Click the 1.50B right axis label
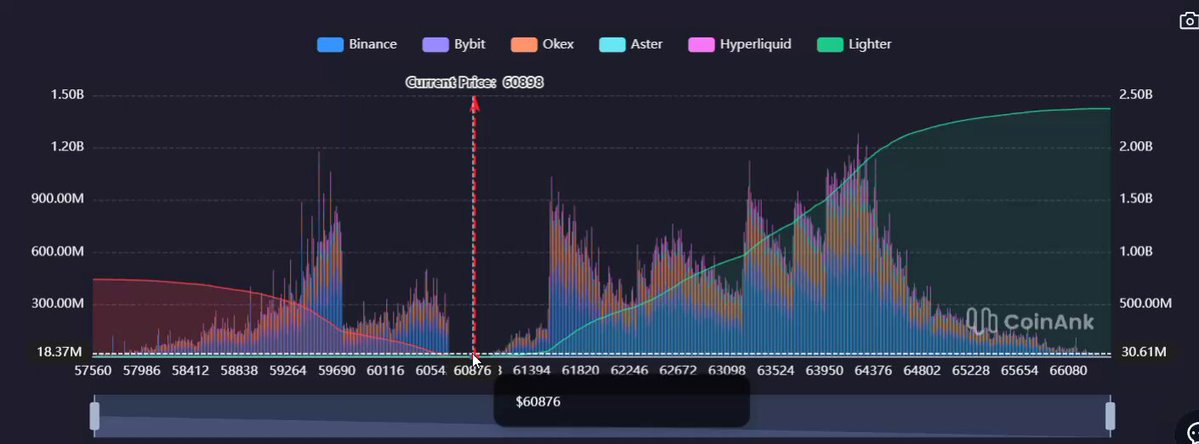Viewport: 1199px width, 444px height. click(x=1136, y=199)
